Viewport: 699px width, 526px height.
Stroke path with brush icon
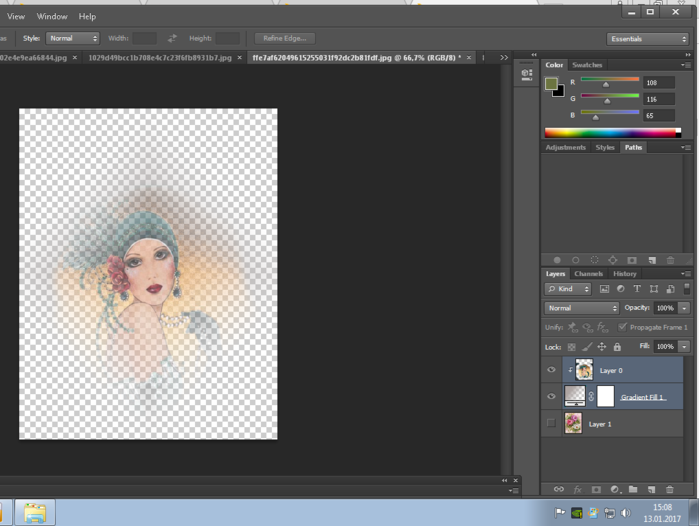coord(576,260)
